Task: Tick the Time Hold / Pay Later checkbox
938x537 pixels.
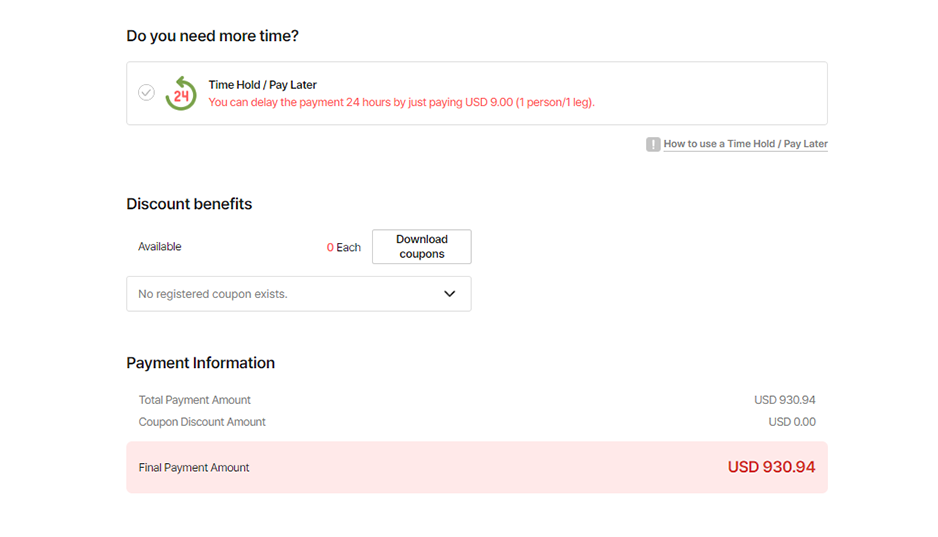Action: (x=146, y=93)
